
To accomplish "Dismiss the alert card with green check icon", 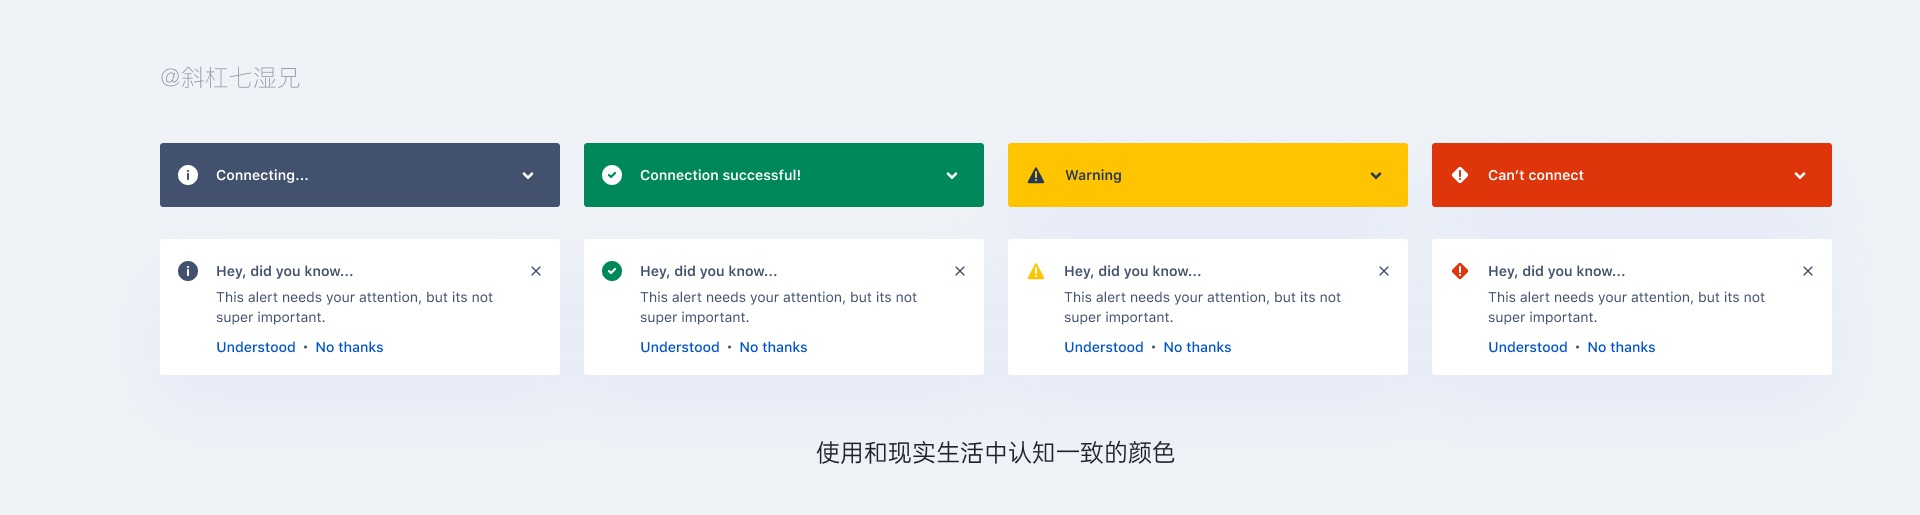I will click(960, 271).
